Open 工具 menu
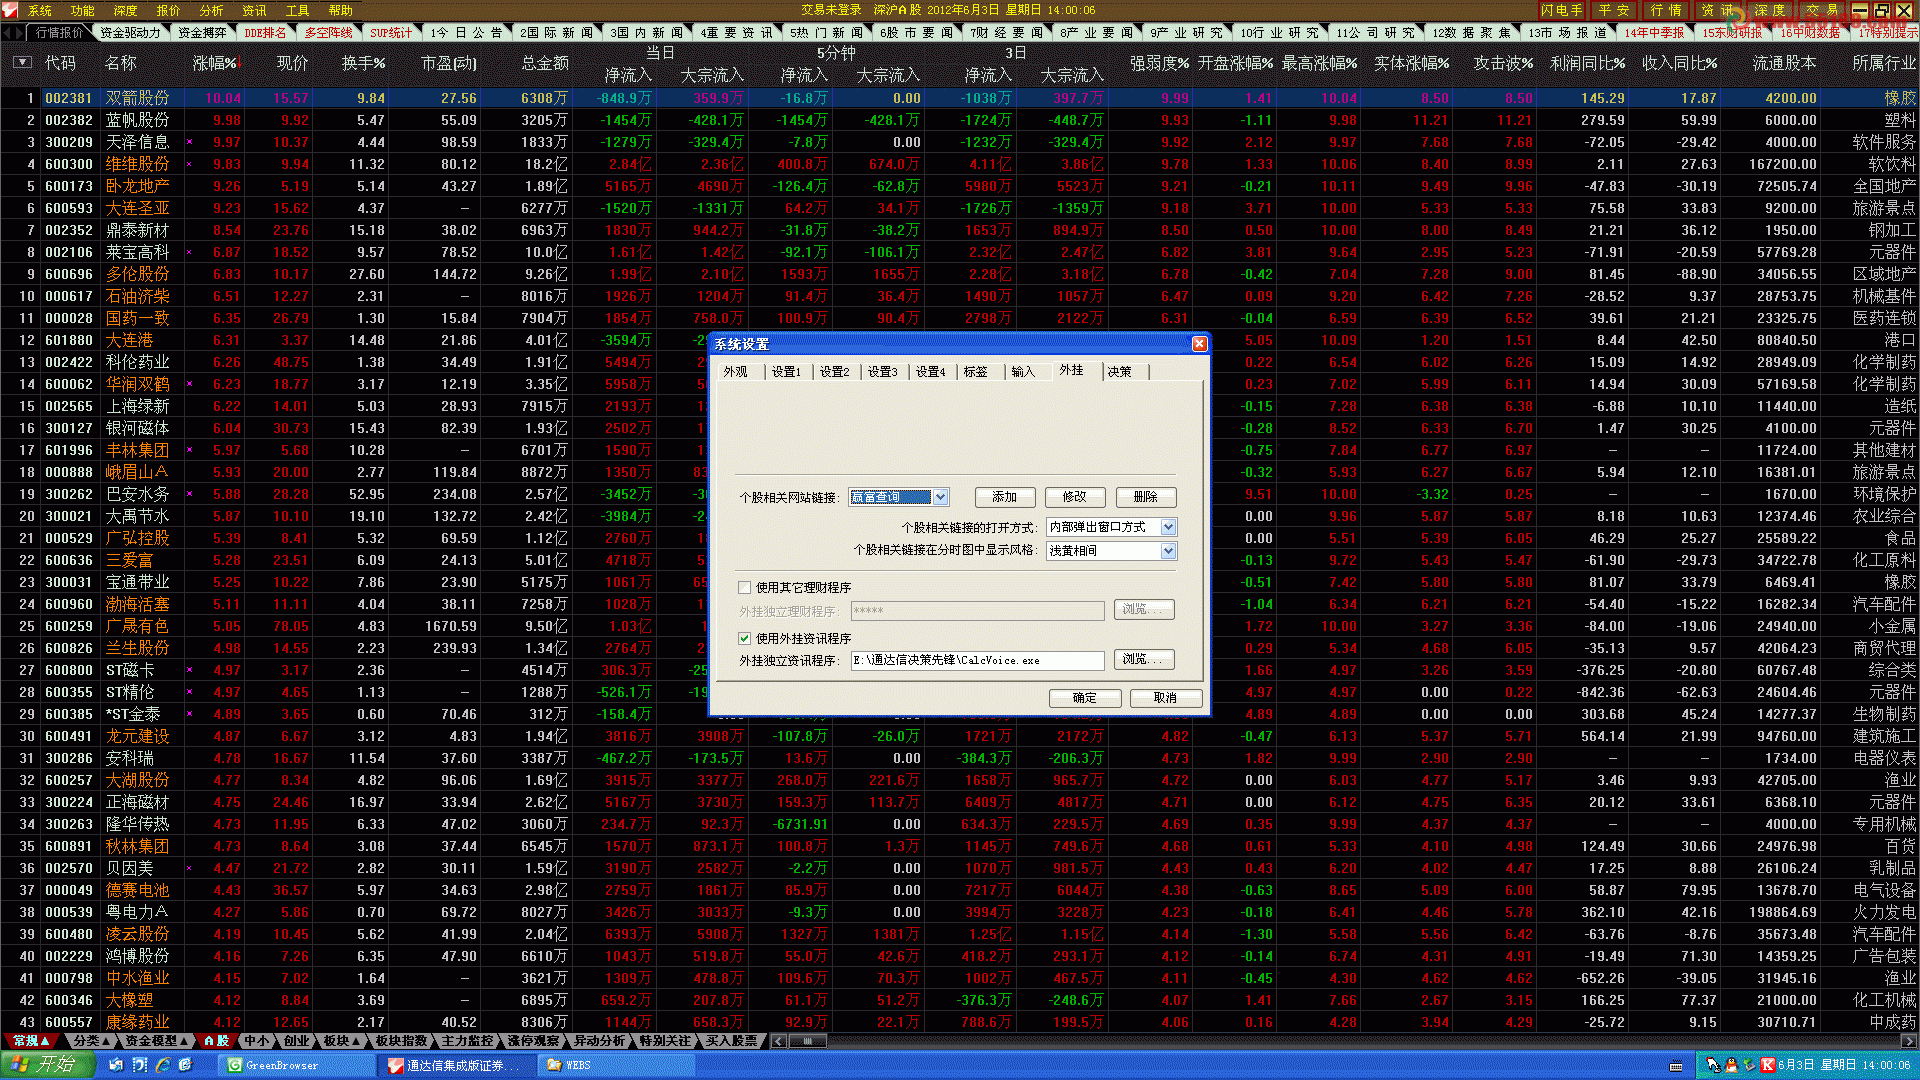Screen dimensions: 1920x1080 click(x=297, y=11)
